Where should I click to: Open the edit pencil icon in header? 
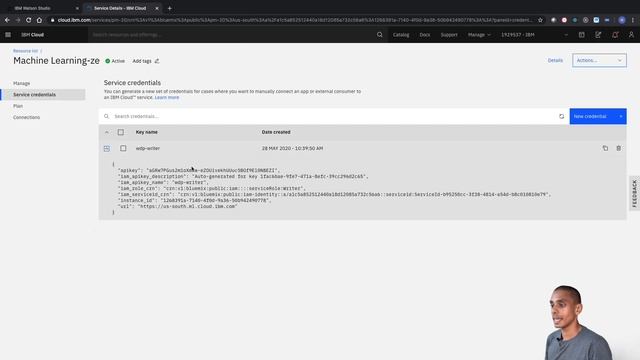[x=598, y=35]
